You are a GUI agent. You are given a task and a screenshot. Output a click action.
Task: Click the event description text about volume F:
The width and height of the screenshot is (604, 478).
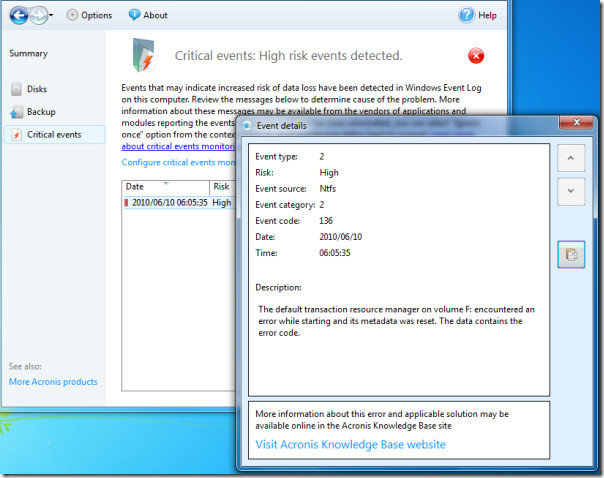[x=396, y=321]
